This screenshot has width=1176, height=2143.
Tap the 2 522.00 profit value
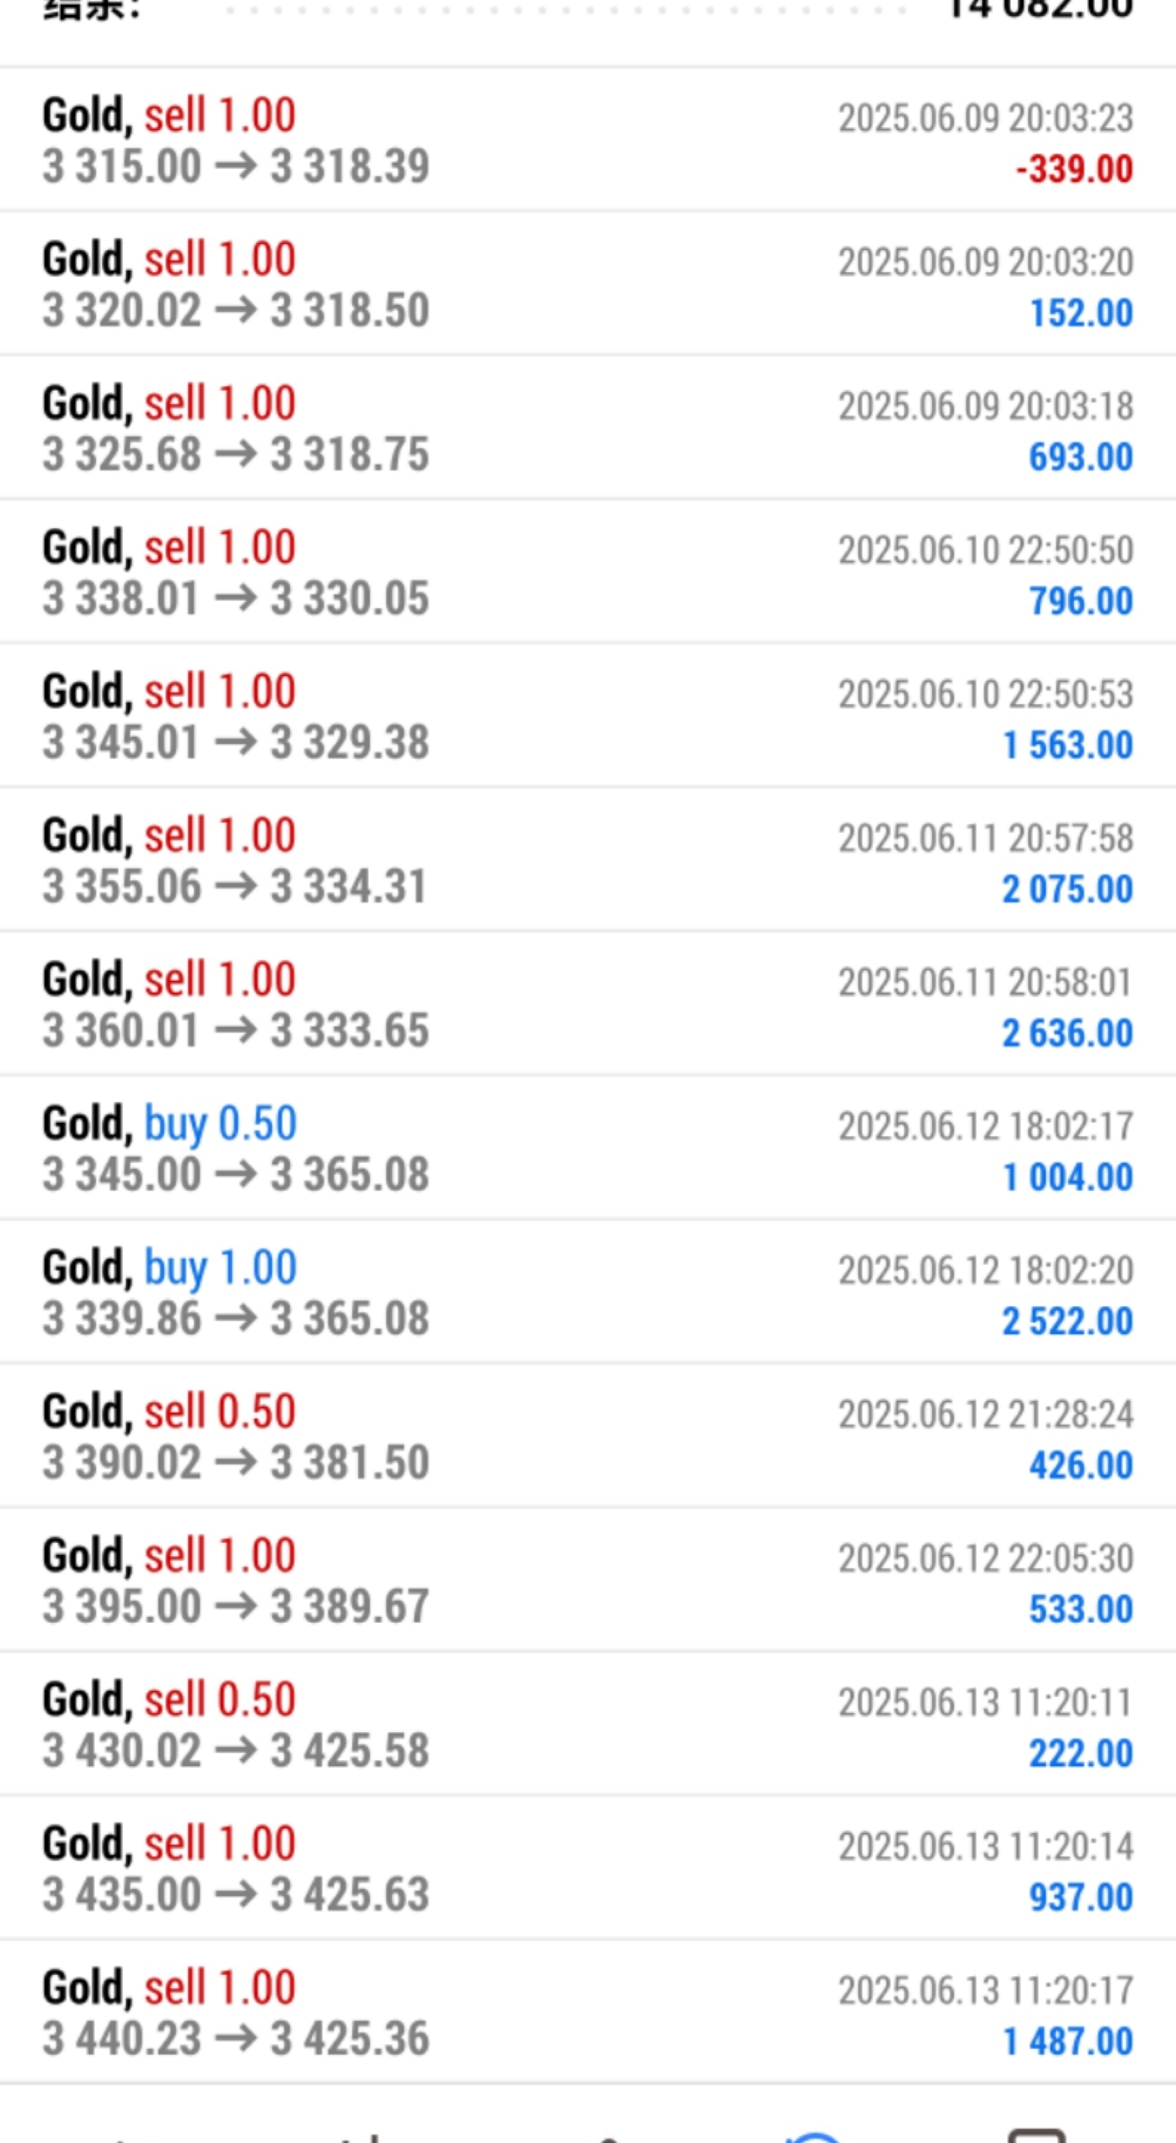(1067, 1322)
